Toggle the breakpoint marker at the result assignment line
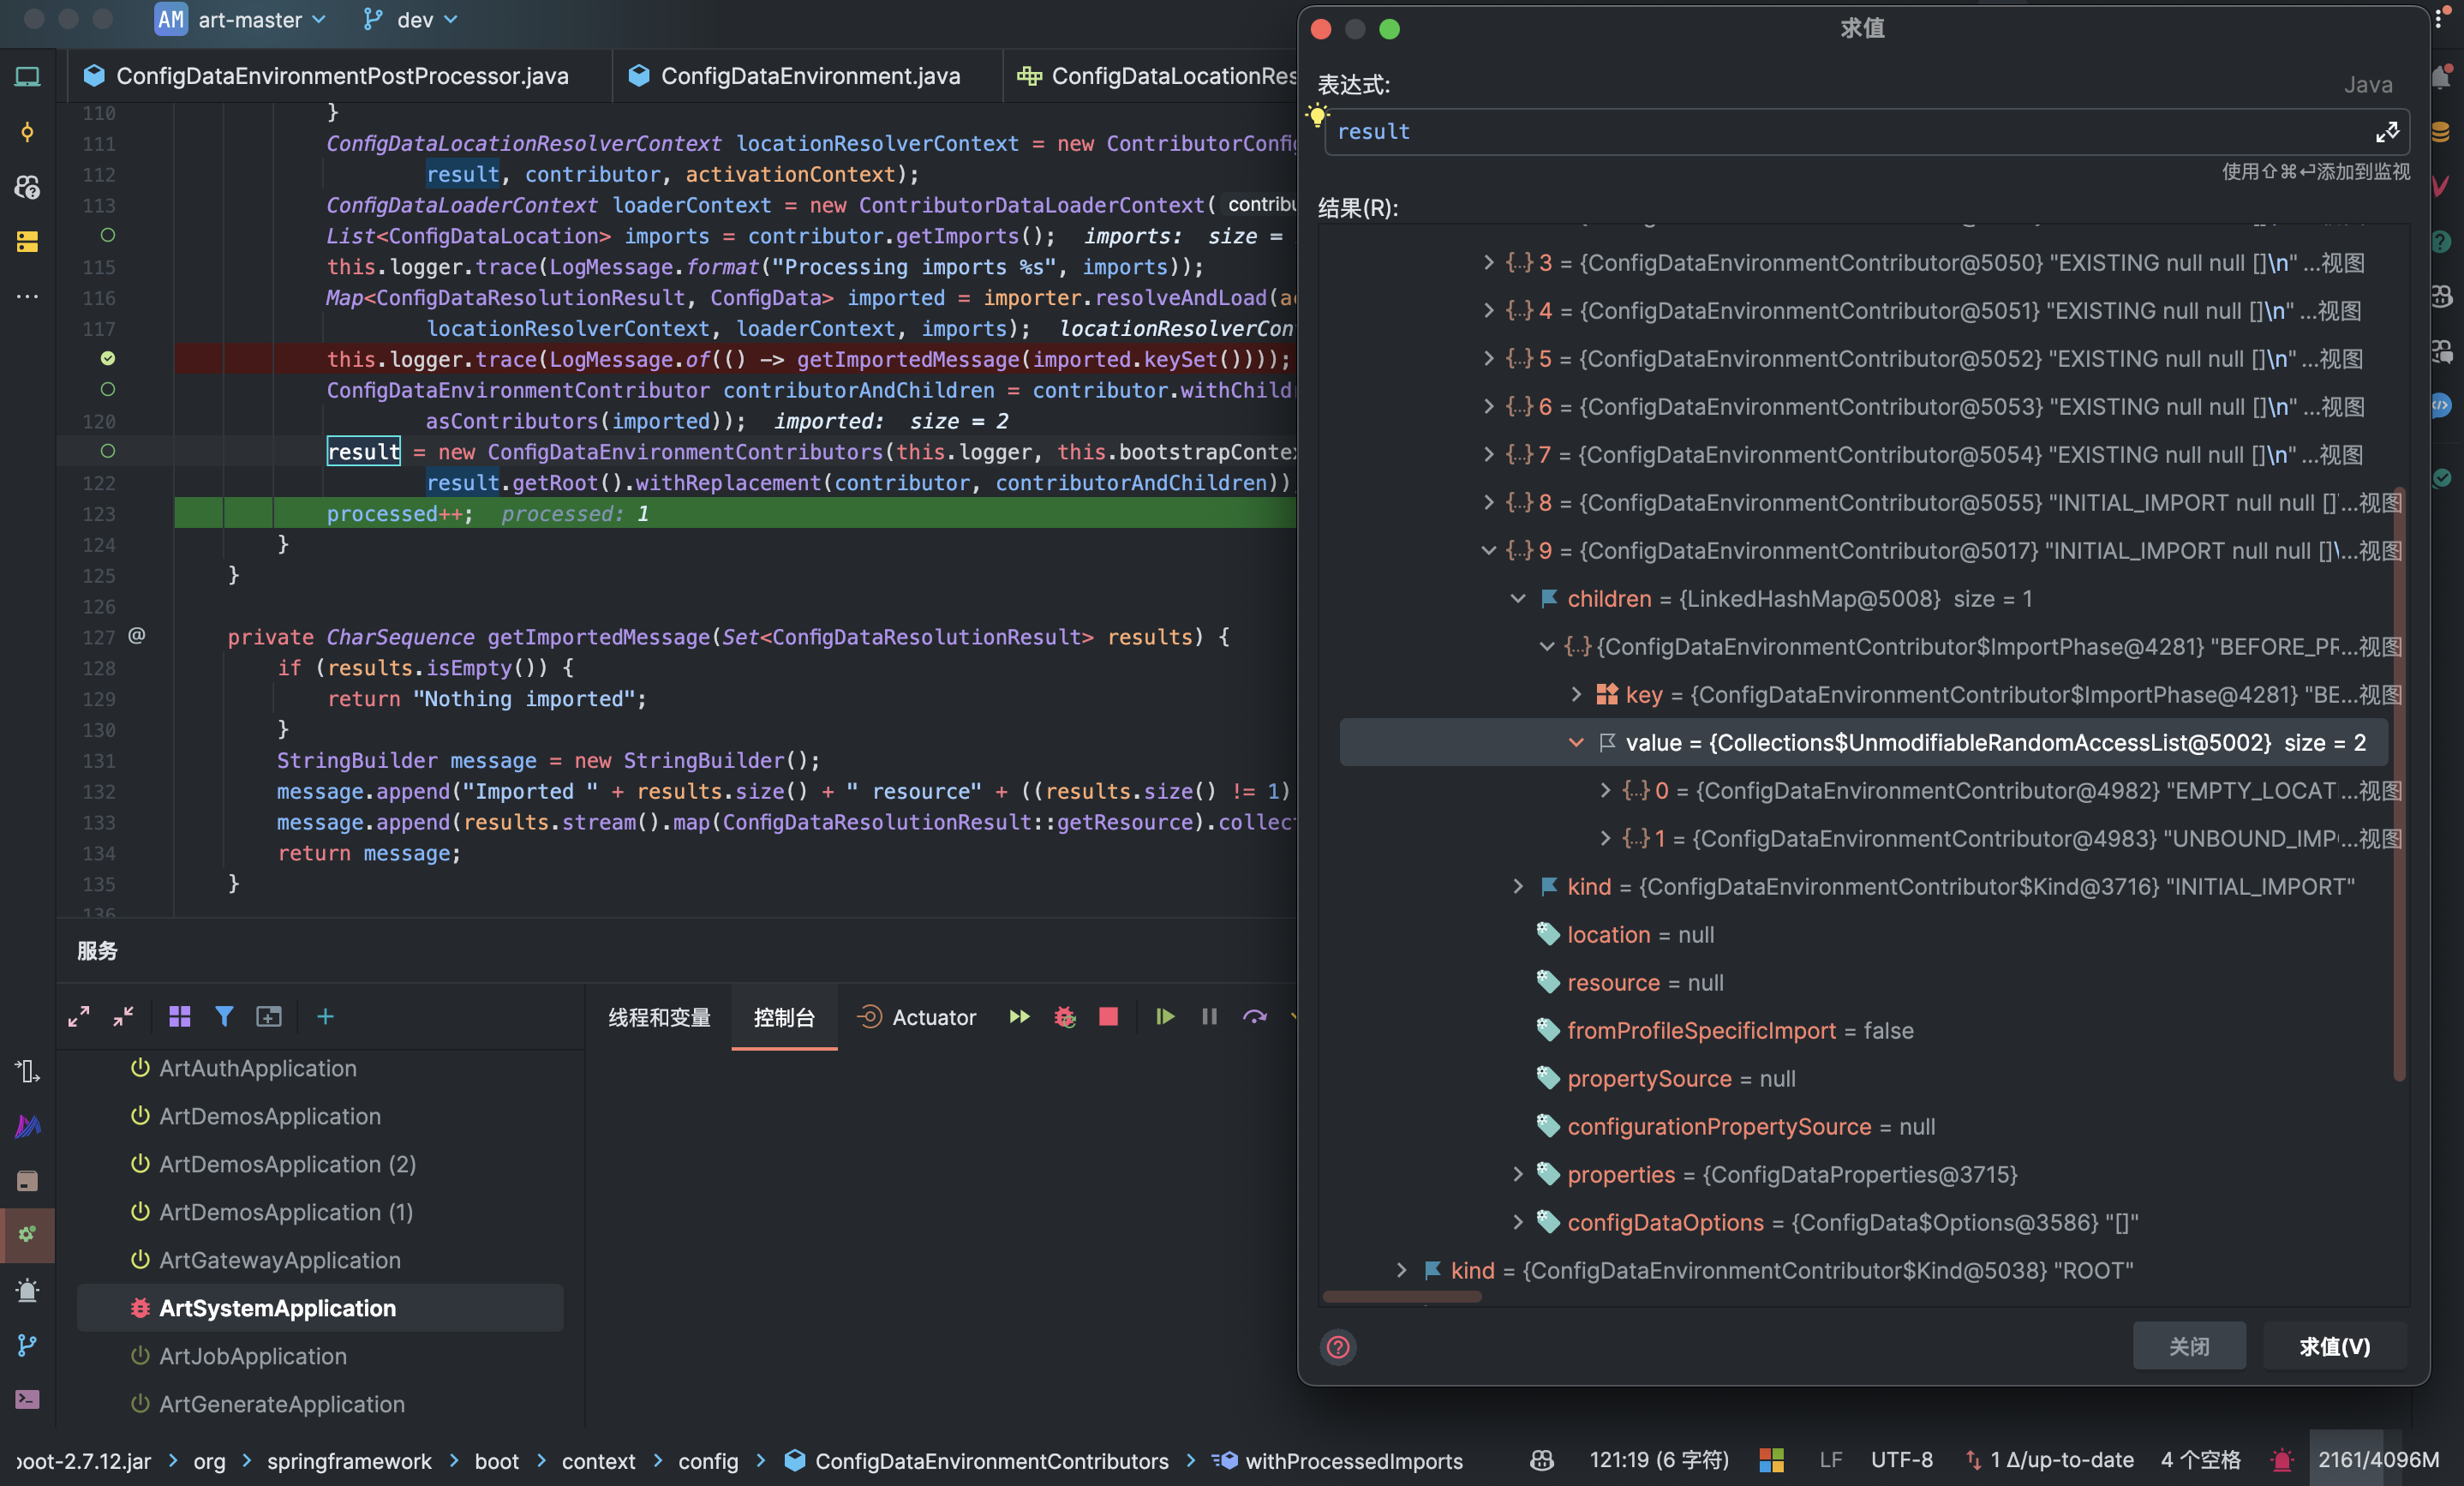The height and width of the screenshot is (1486, 2464). pyautogui.click(x=108, y=451)
